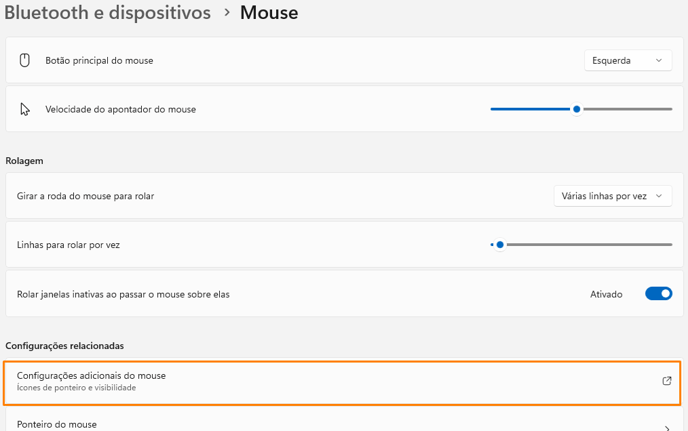Screen dimensions: 688x431
Task: Click the mouse pointer speed slider handle
Action: (x=577, y=109)
